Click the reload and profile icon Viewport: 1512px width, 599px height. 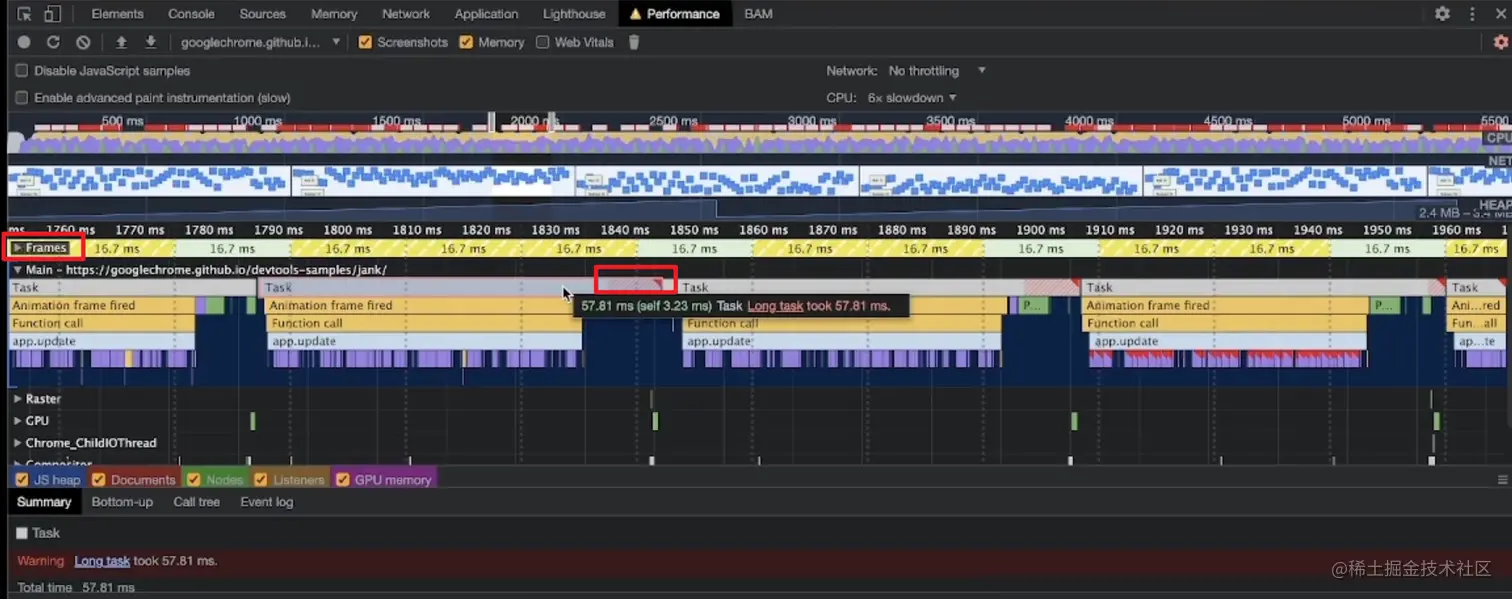coord(53,42)
